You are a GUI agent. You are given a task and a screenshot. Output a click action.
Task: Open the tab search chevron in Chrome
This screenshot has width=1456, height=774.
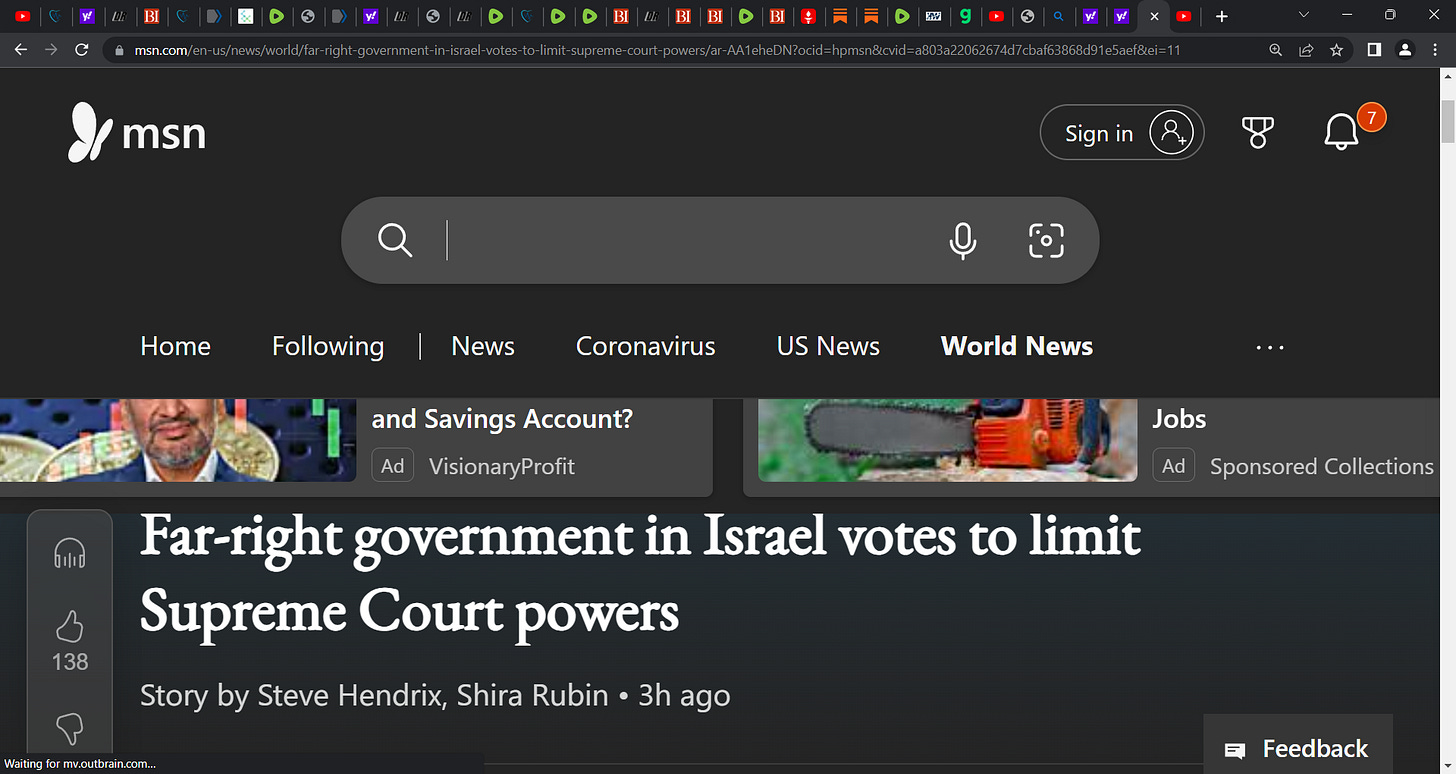click(1303, 15)
